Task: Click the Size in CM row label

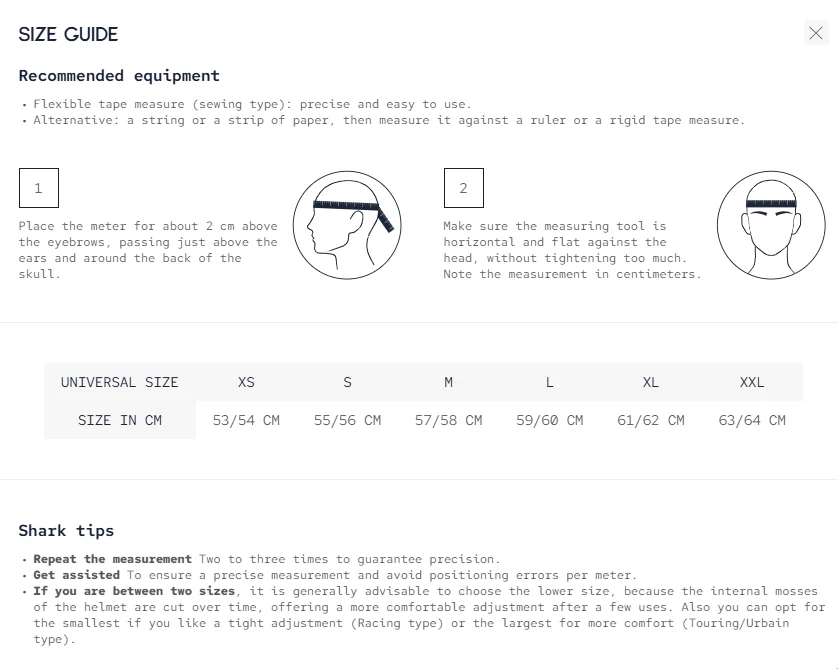Action: click(120, 420)
